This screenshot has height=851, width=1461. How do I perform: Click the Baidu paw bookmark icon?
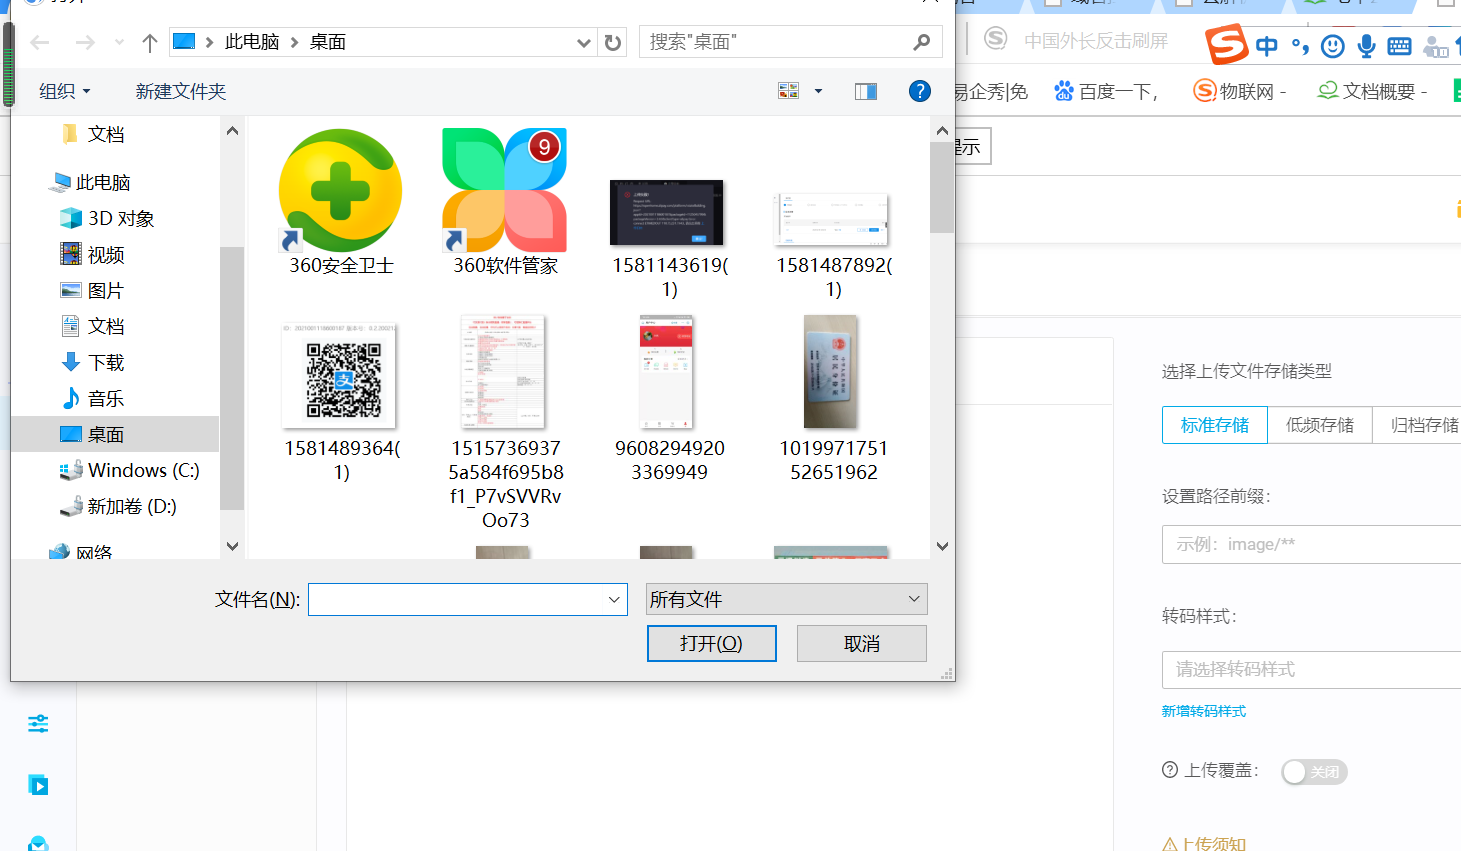1064,91
